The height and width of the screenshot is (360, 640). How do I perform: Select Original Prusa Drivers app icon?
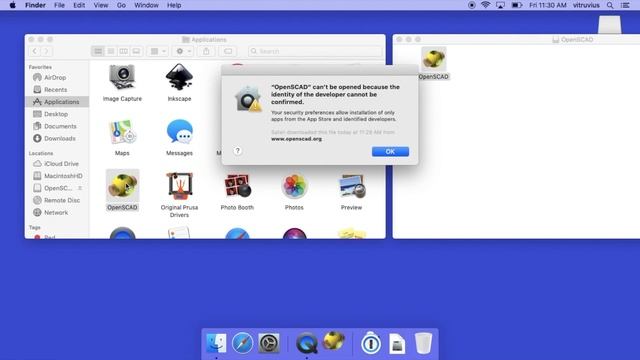179,186
